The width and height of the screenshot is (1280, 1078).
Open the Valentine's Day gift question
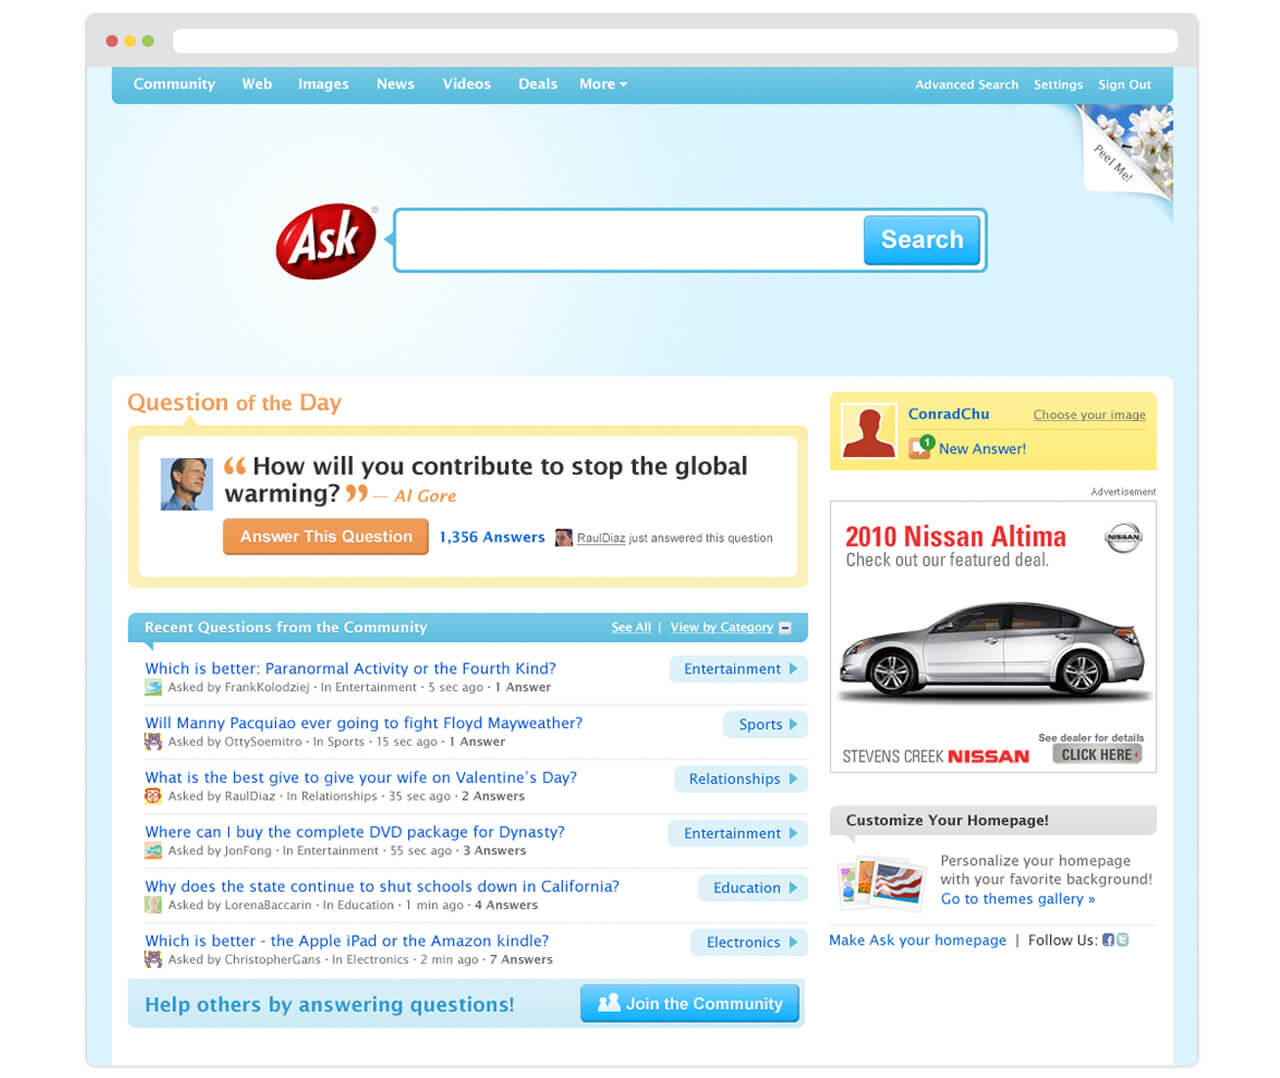(361, 777)
